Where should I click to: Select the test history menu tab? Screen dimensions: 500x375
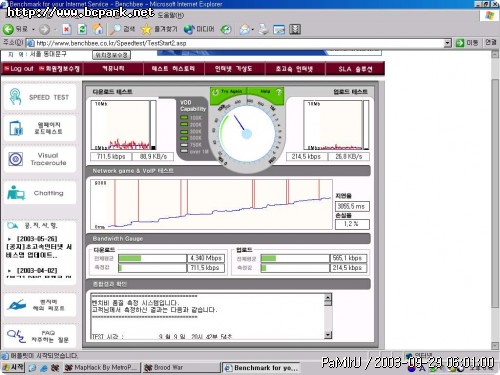pos(173,69)
